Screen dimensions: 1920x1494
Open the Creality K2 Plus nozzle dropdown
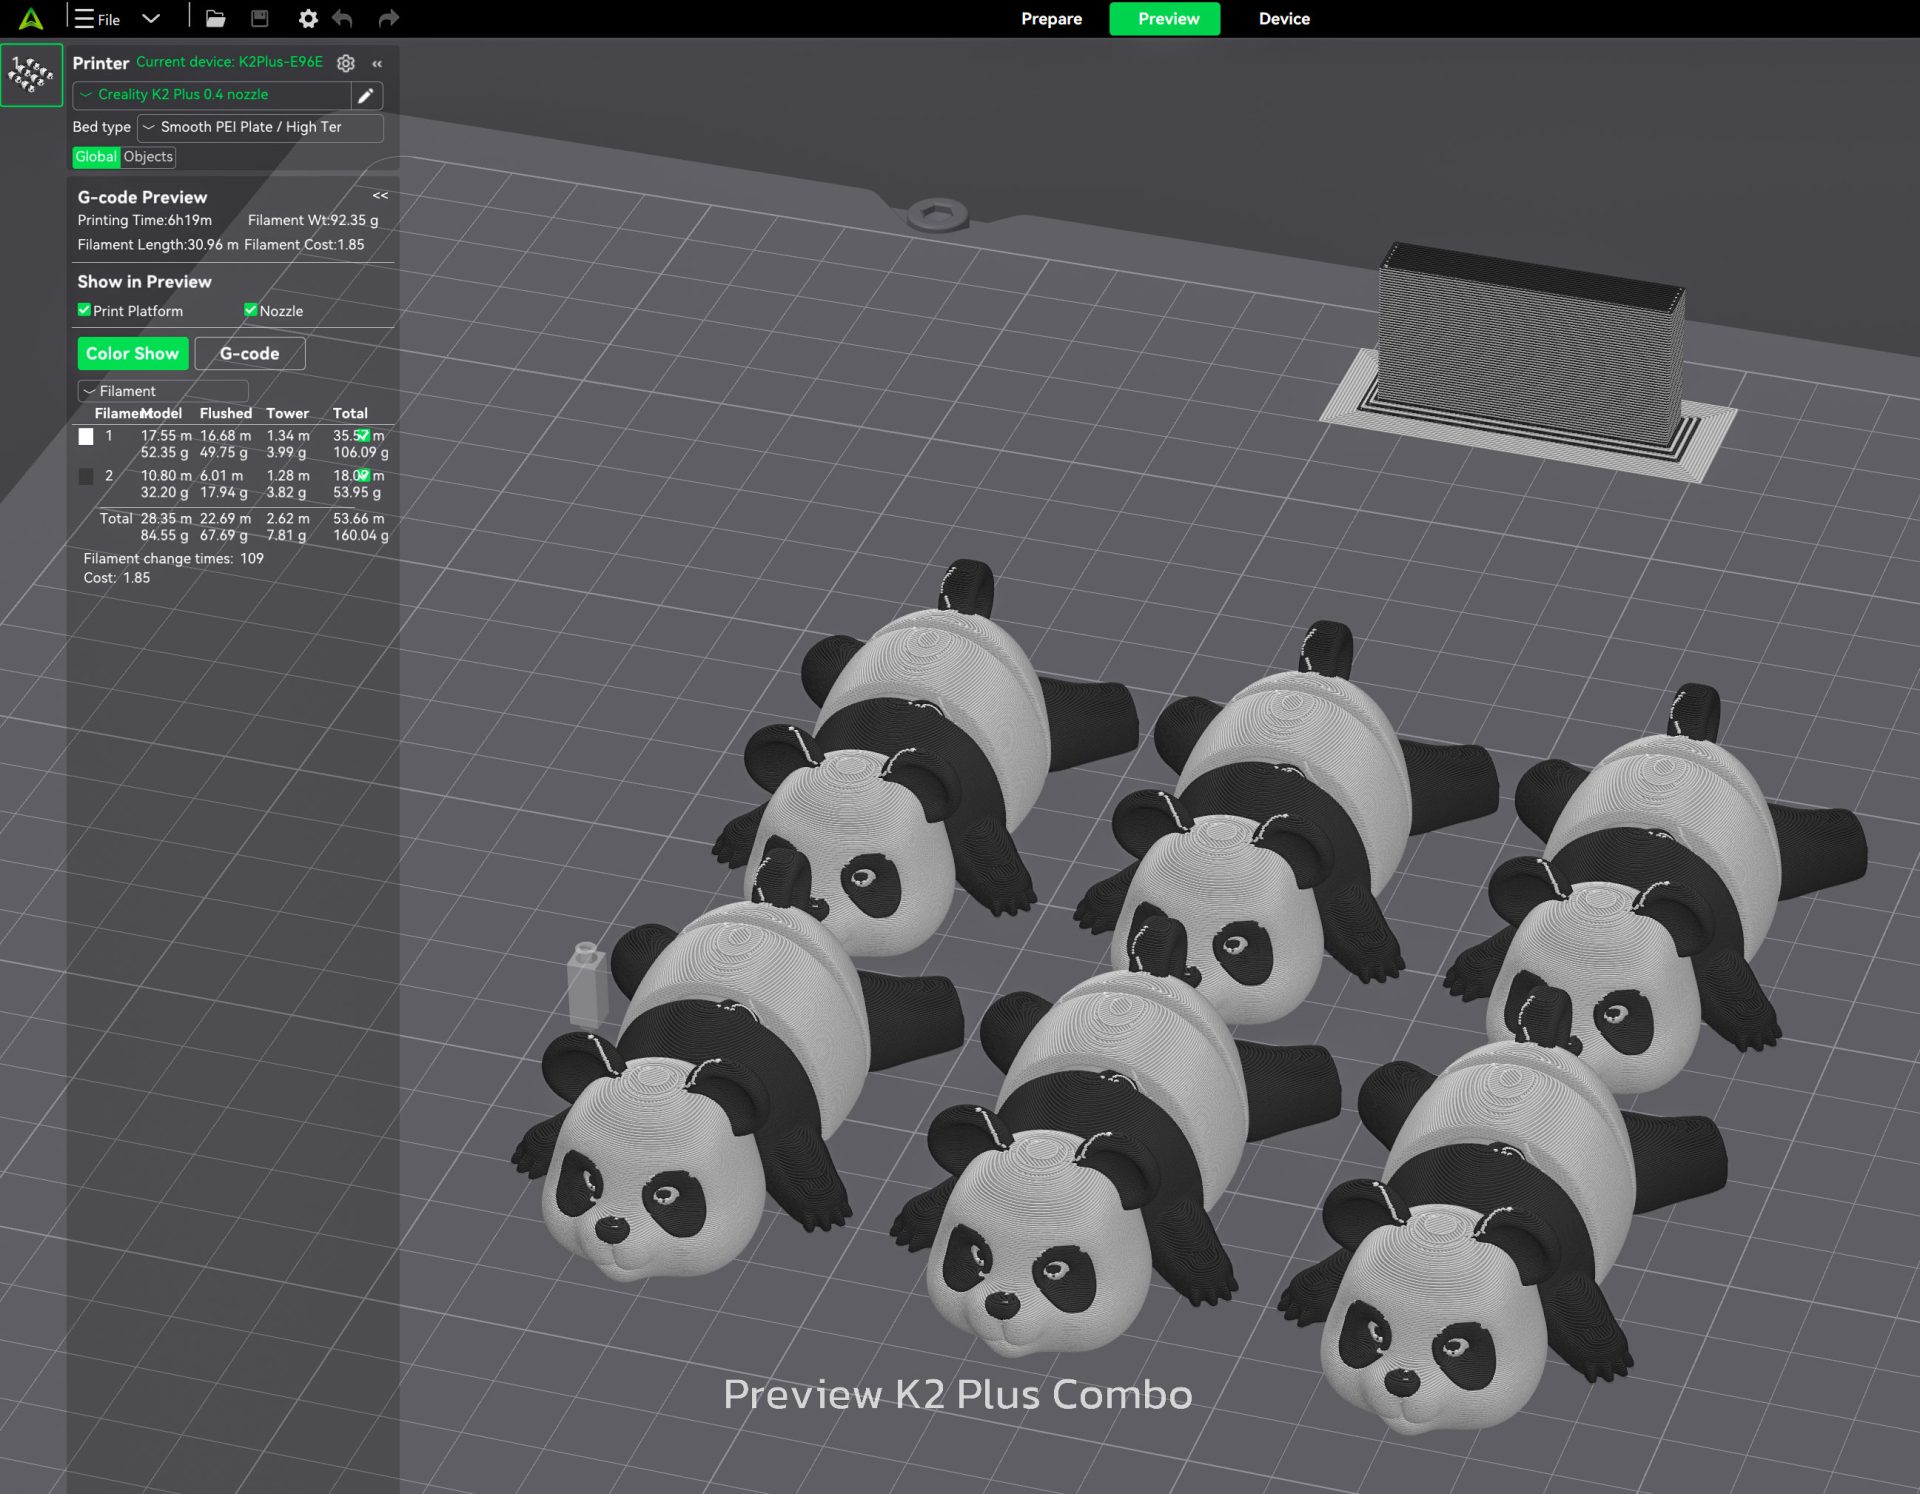212,95
